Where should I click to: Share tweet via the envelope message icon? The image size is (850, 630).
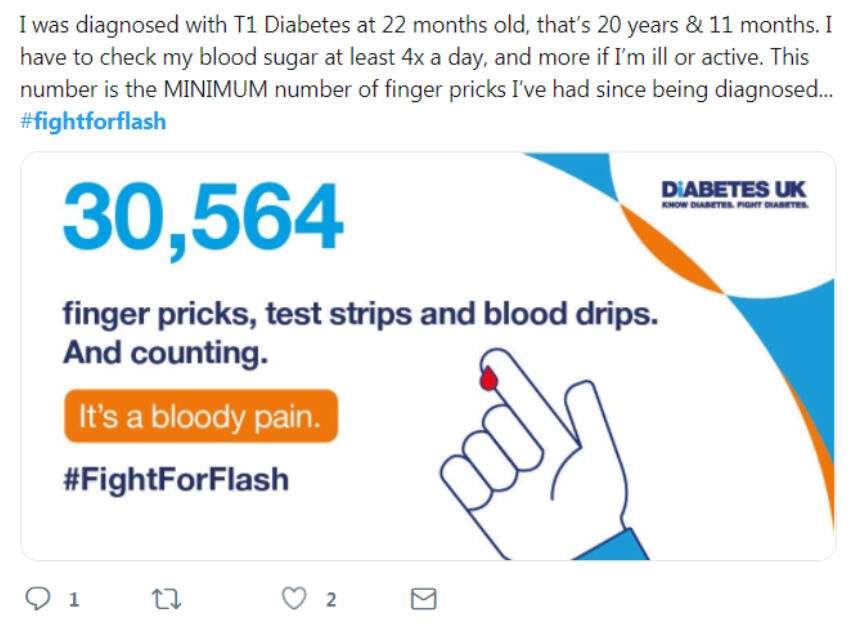tap(424, 598)
